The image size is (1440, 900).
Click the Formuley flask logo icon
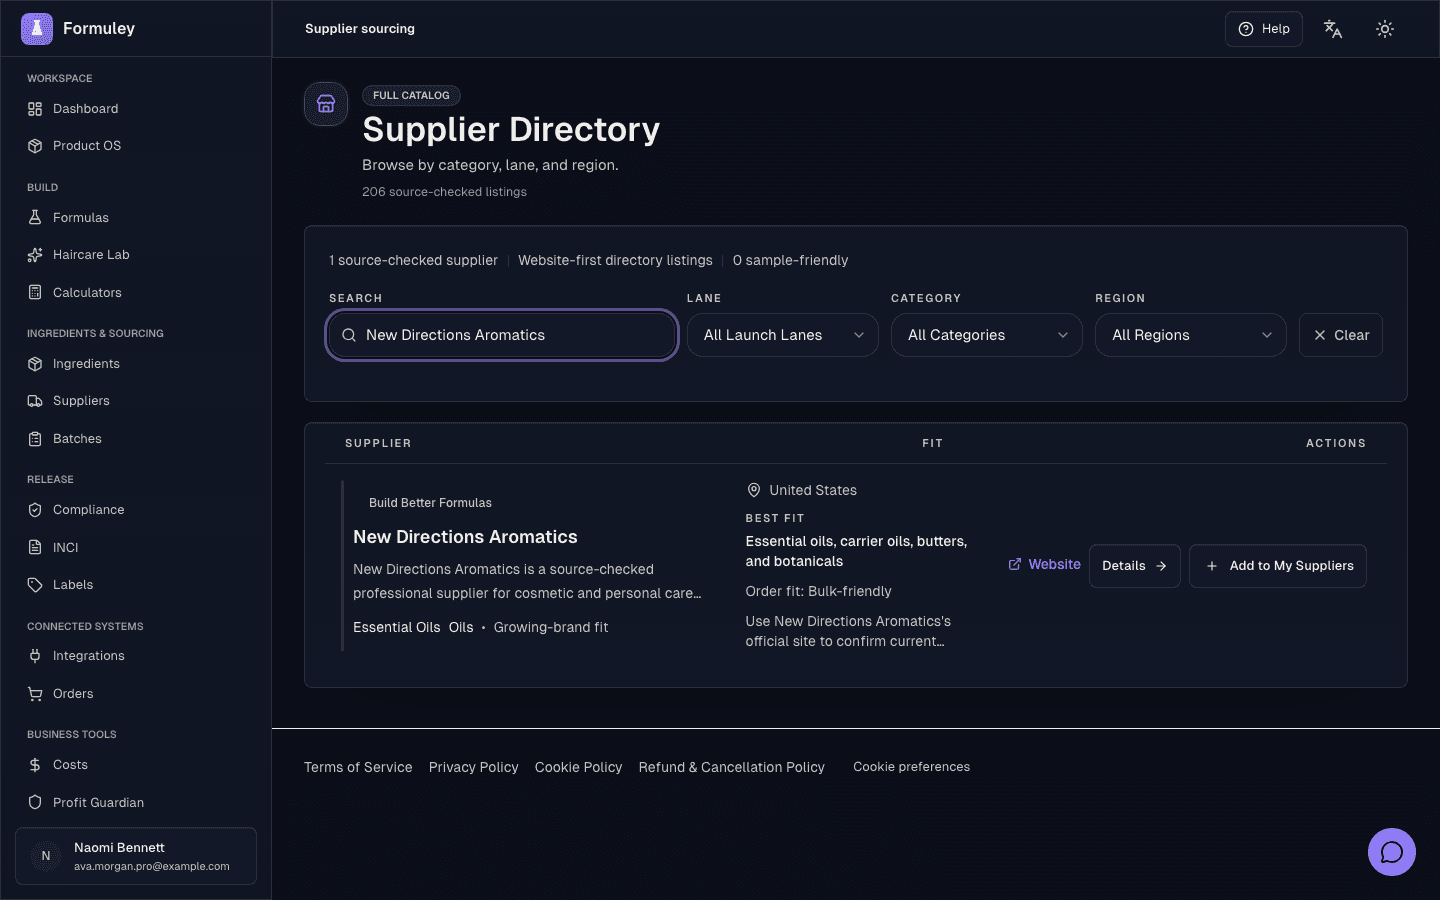37,29
